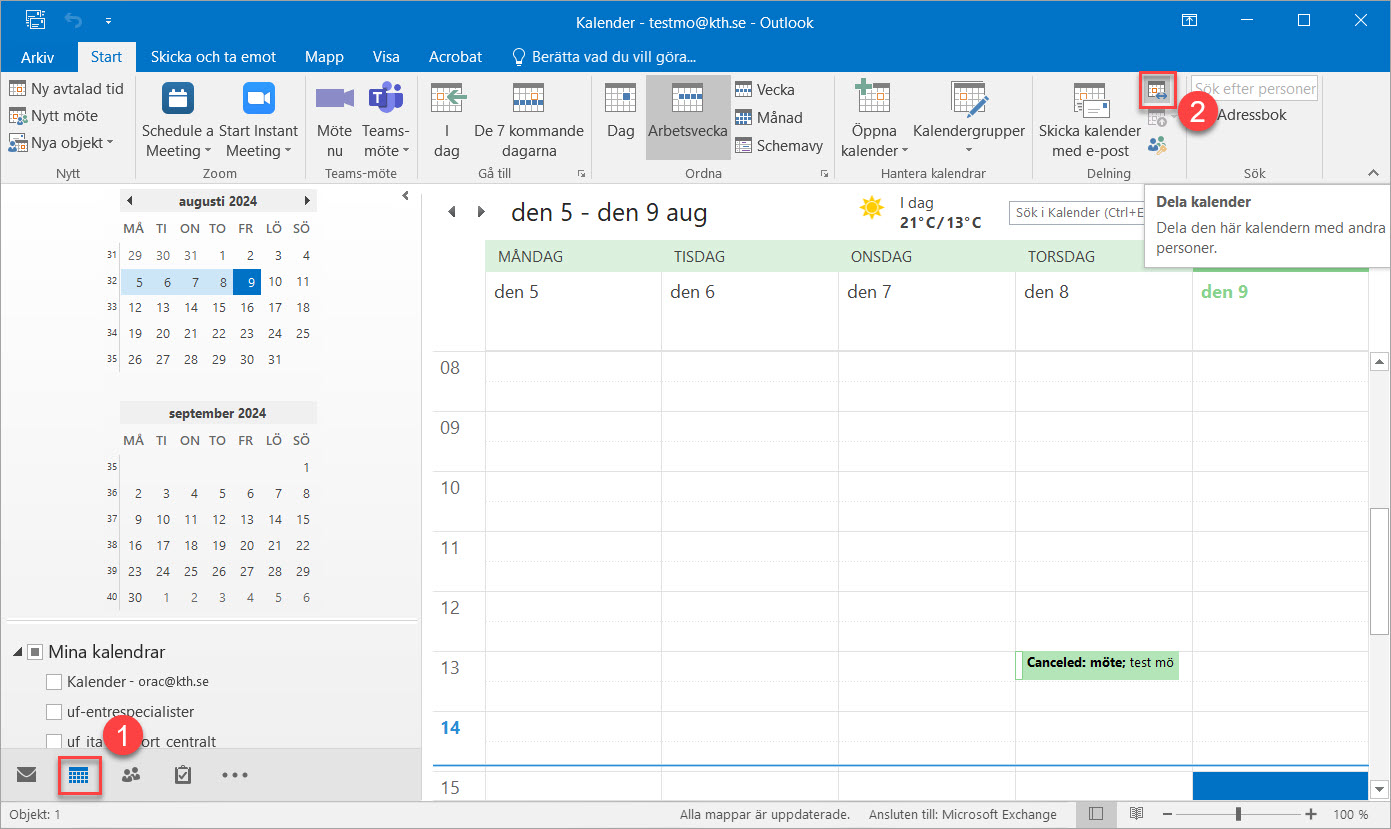The image size is (1391, 829).
Task: Open Öppna kalender dropdown
Action: [x=873, y=120]
